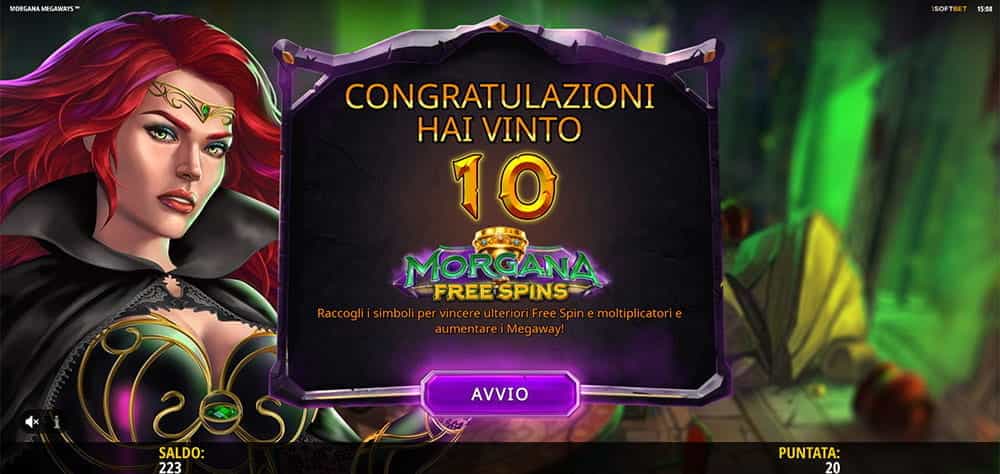Click the clock time display
Viewport: 1000px width, 474px height.
pyautogui.click(x=984, y=9)
